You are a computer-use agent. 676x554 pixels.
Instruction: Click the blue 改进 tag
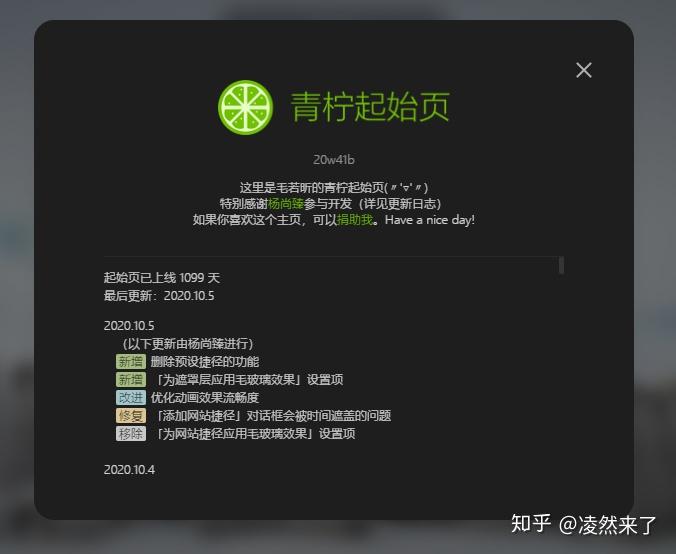131,398
